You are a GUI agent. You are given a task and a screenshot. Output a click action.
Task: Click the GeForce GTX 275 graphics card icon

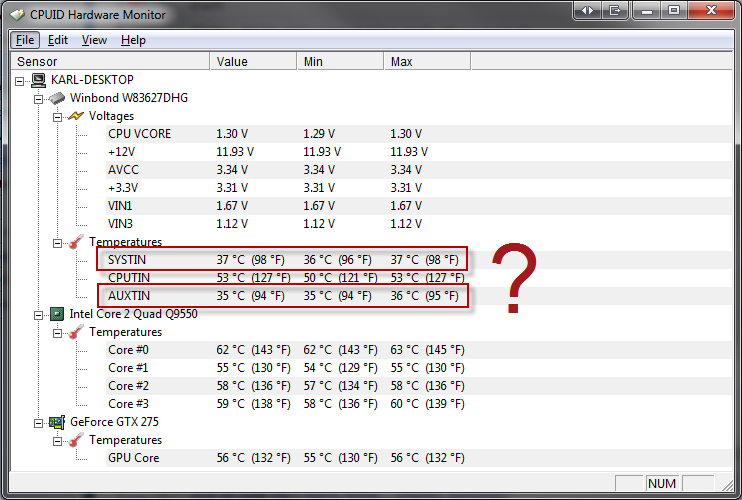[57, 422]
